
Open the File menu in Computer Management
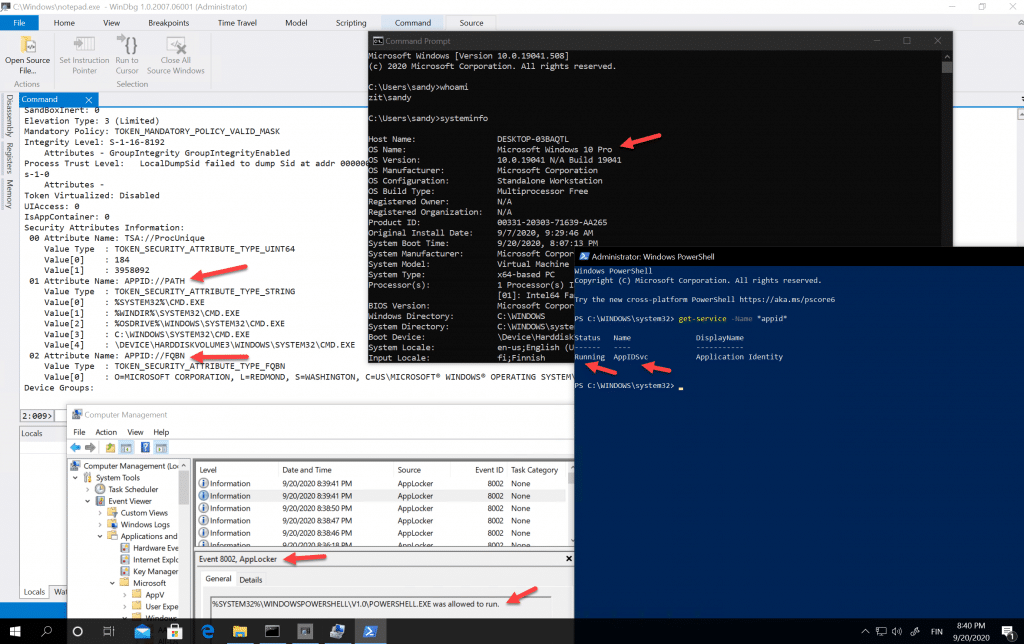(79, 432)
